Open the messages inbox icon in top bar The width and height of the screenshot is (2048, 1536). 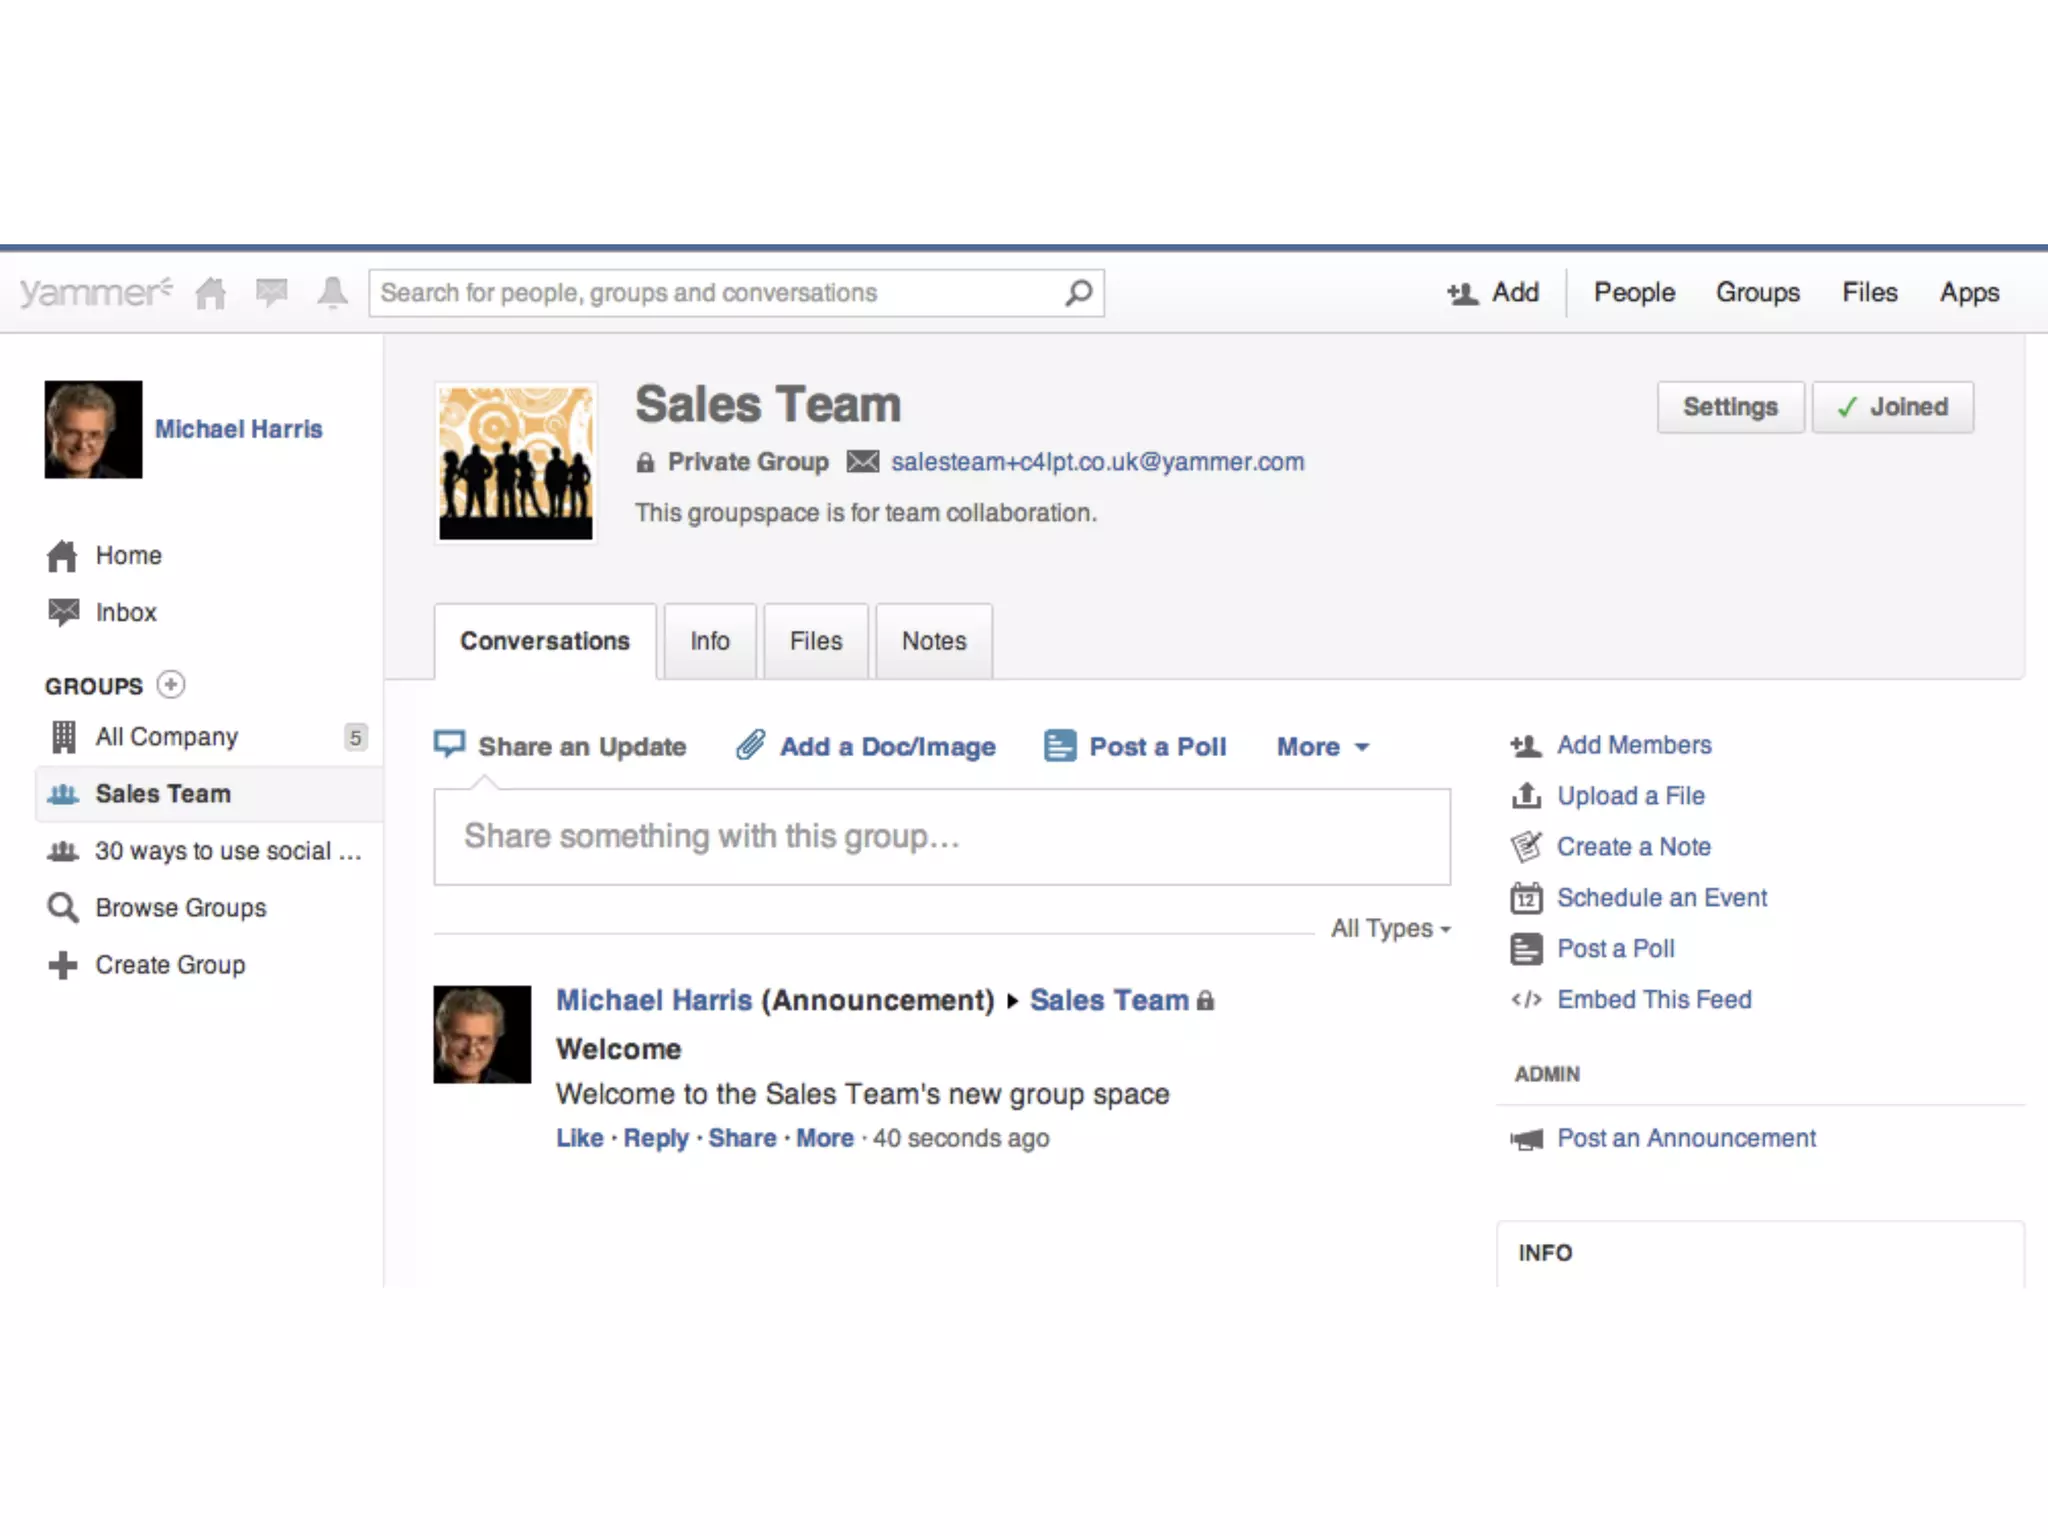pyautogui.click(x=271, y=293)
